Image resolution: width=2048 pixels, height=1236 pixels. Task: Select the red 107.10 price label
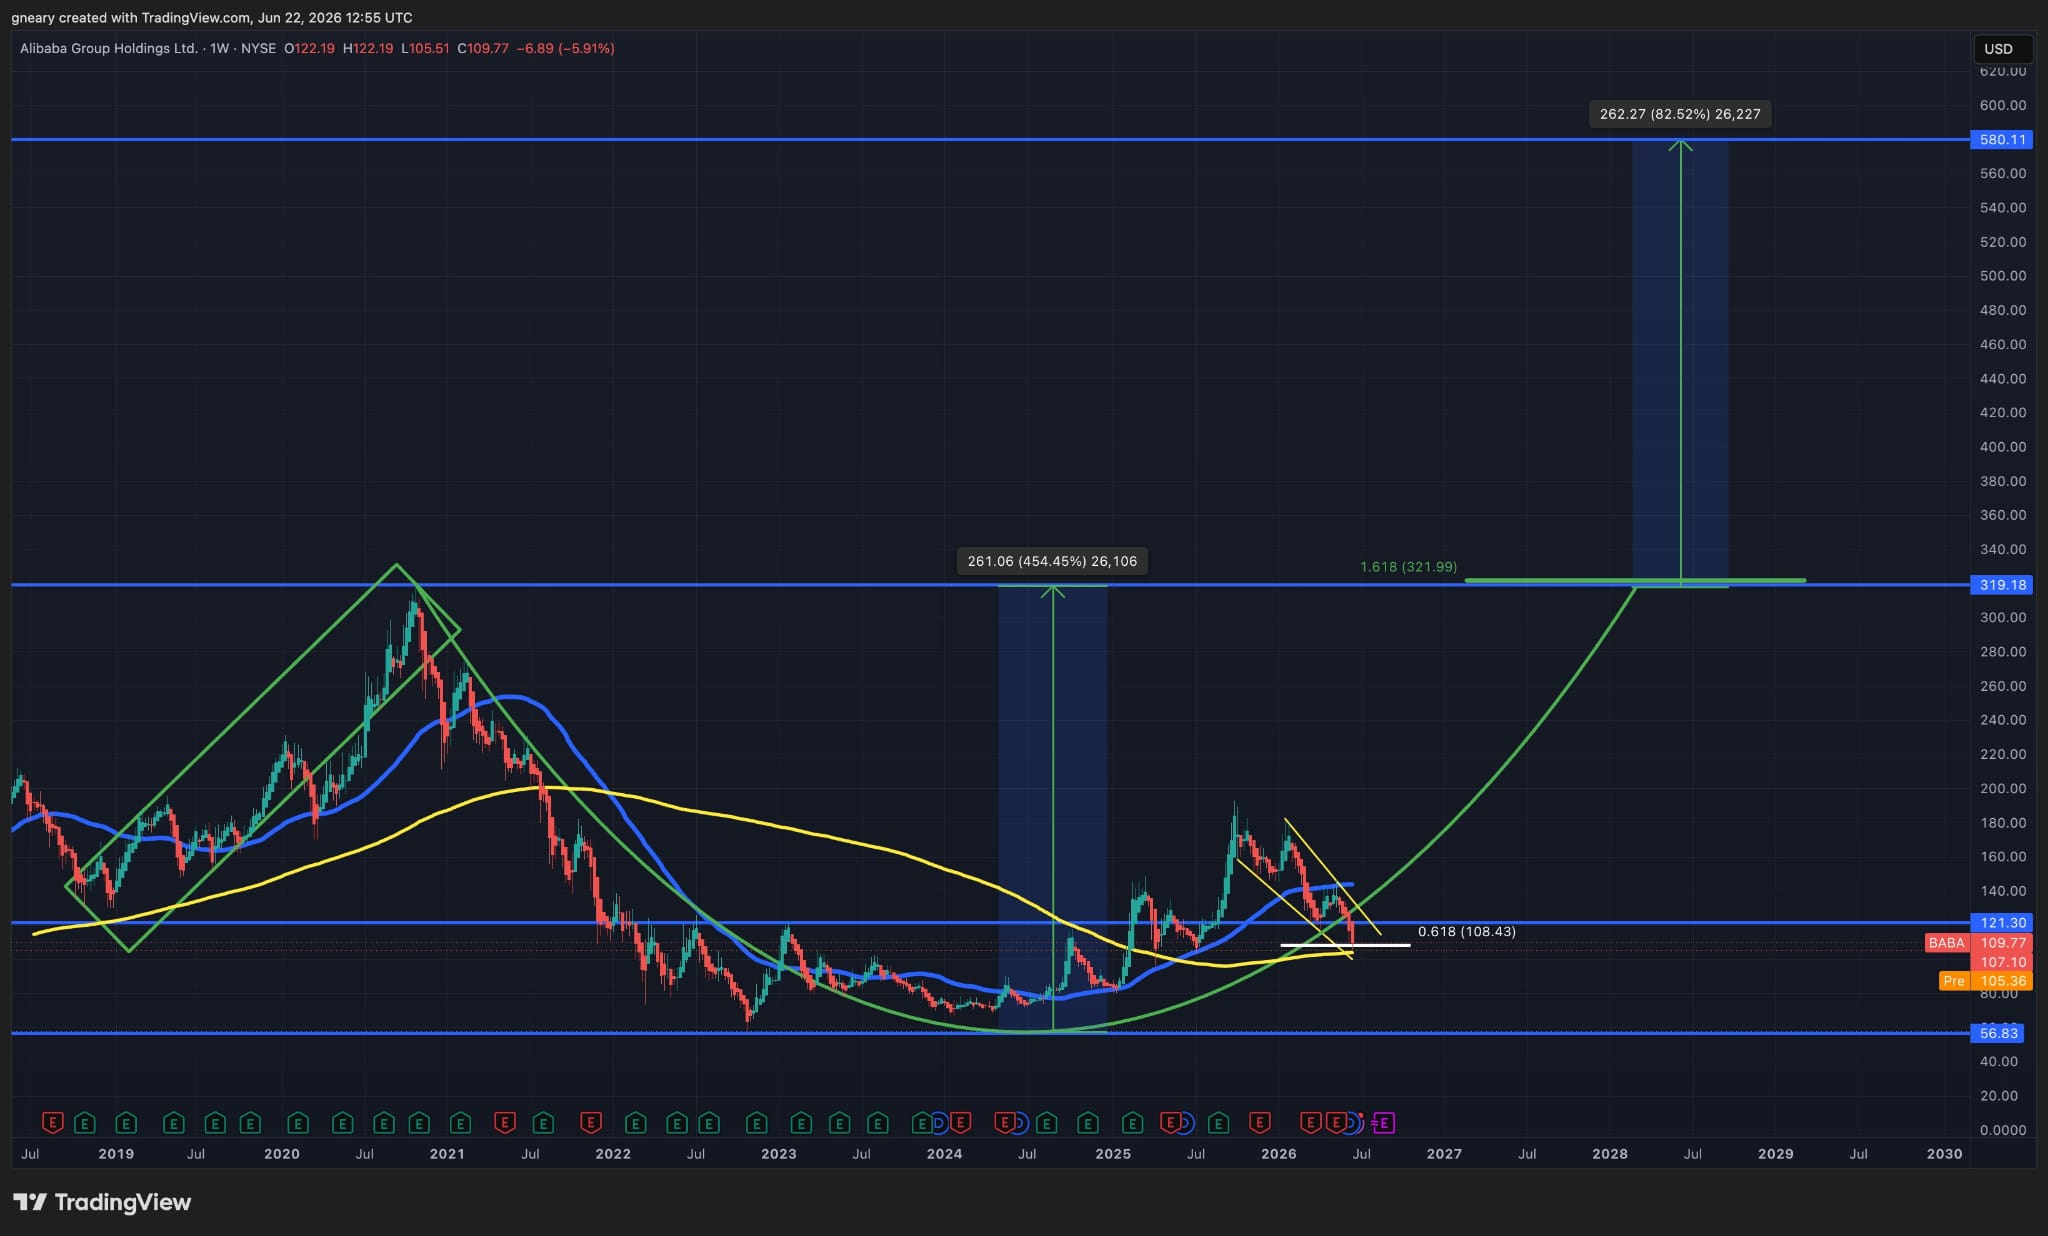click(x=2003, y=962)
